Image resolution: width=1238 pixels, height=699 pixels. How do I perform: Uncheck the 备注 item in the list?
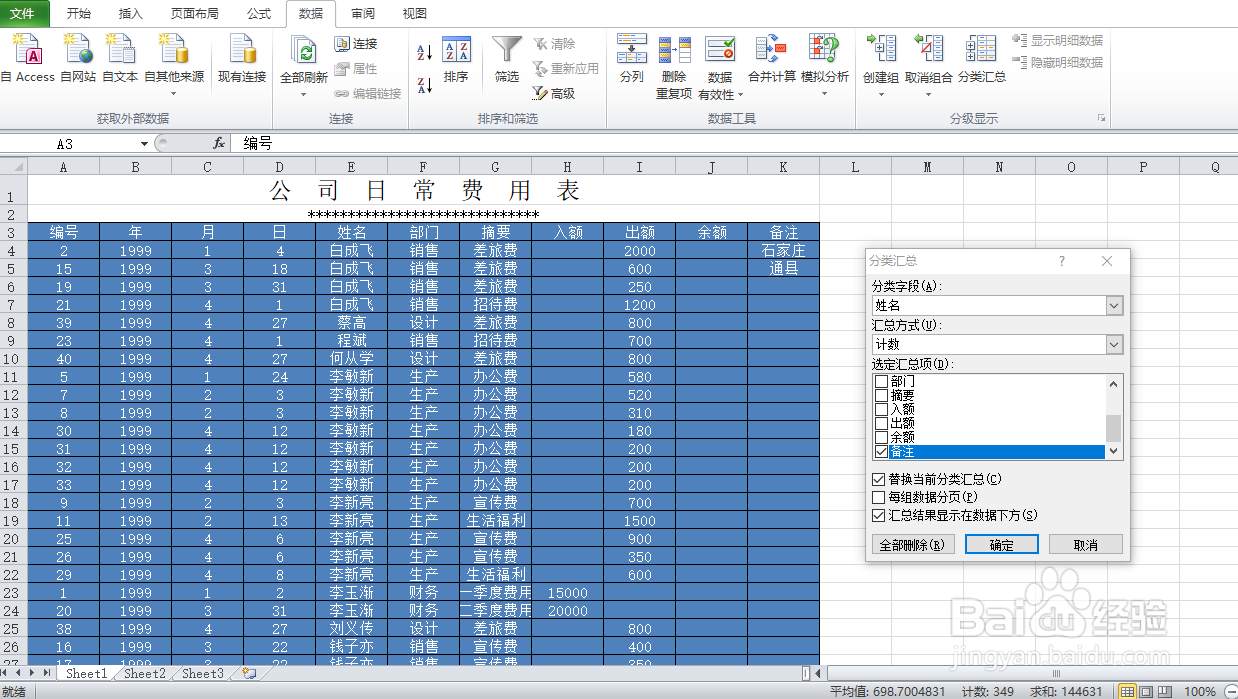pos(881,452)
